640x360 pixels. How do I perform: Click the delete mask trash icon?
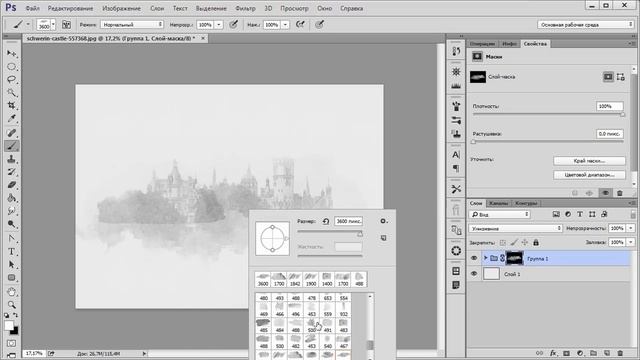[x=620, y=193]
